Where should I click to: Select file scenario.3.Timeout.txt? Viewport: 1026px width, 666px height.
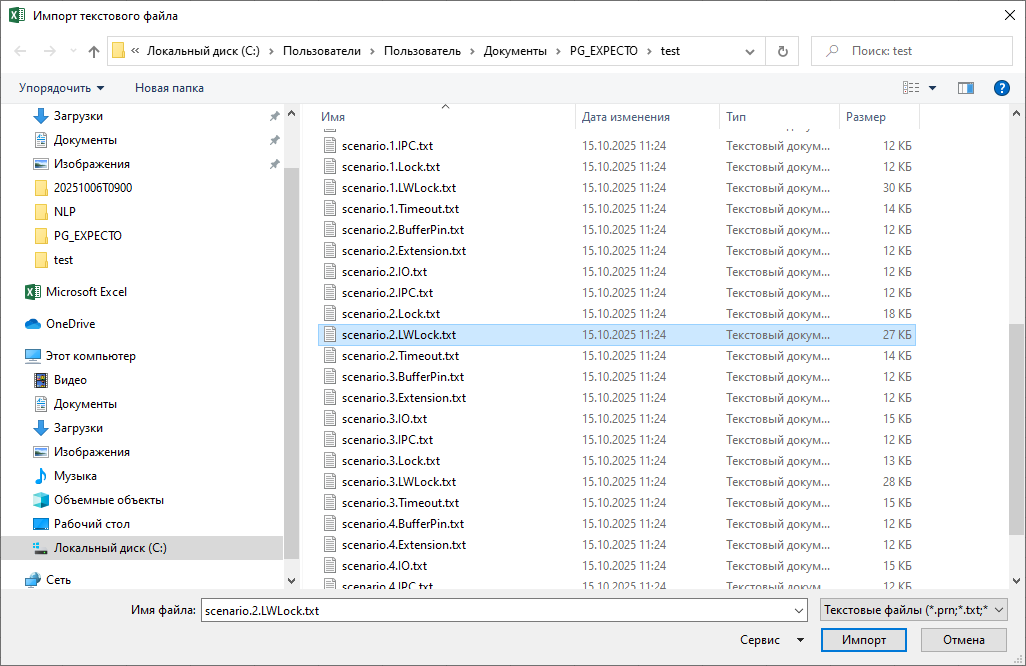(x=616, y=502)
